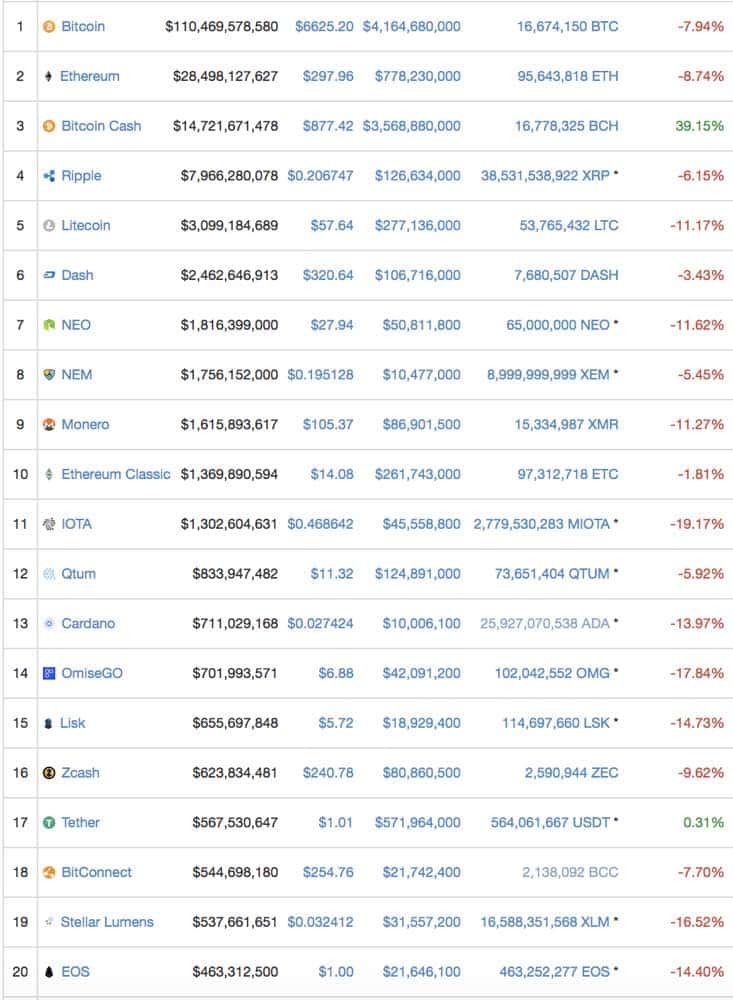Image resolution: width=733 pixels, height=1000 pixels.
Task: Click the NEO green logo icon
Action: pyautogui.click(x=49, y=325)
